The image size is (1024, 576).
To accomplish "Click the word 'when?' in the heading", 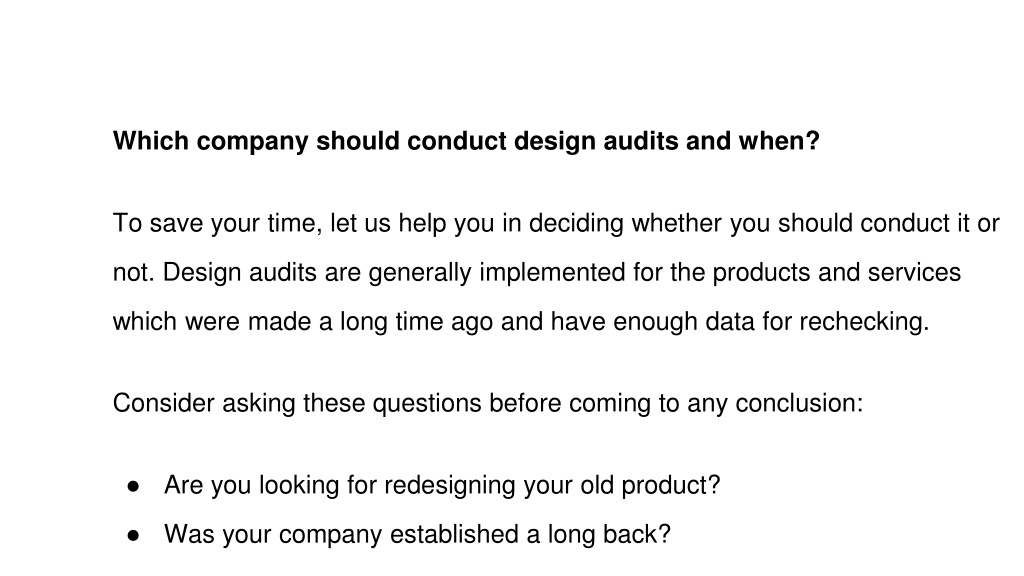I will coord(778,141).
